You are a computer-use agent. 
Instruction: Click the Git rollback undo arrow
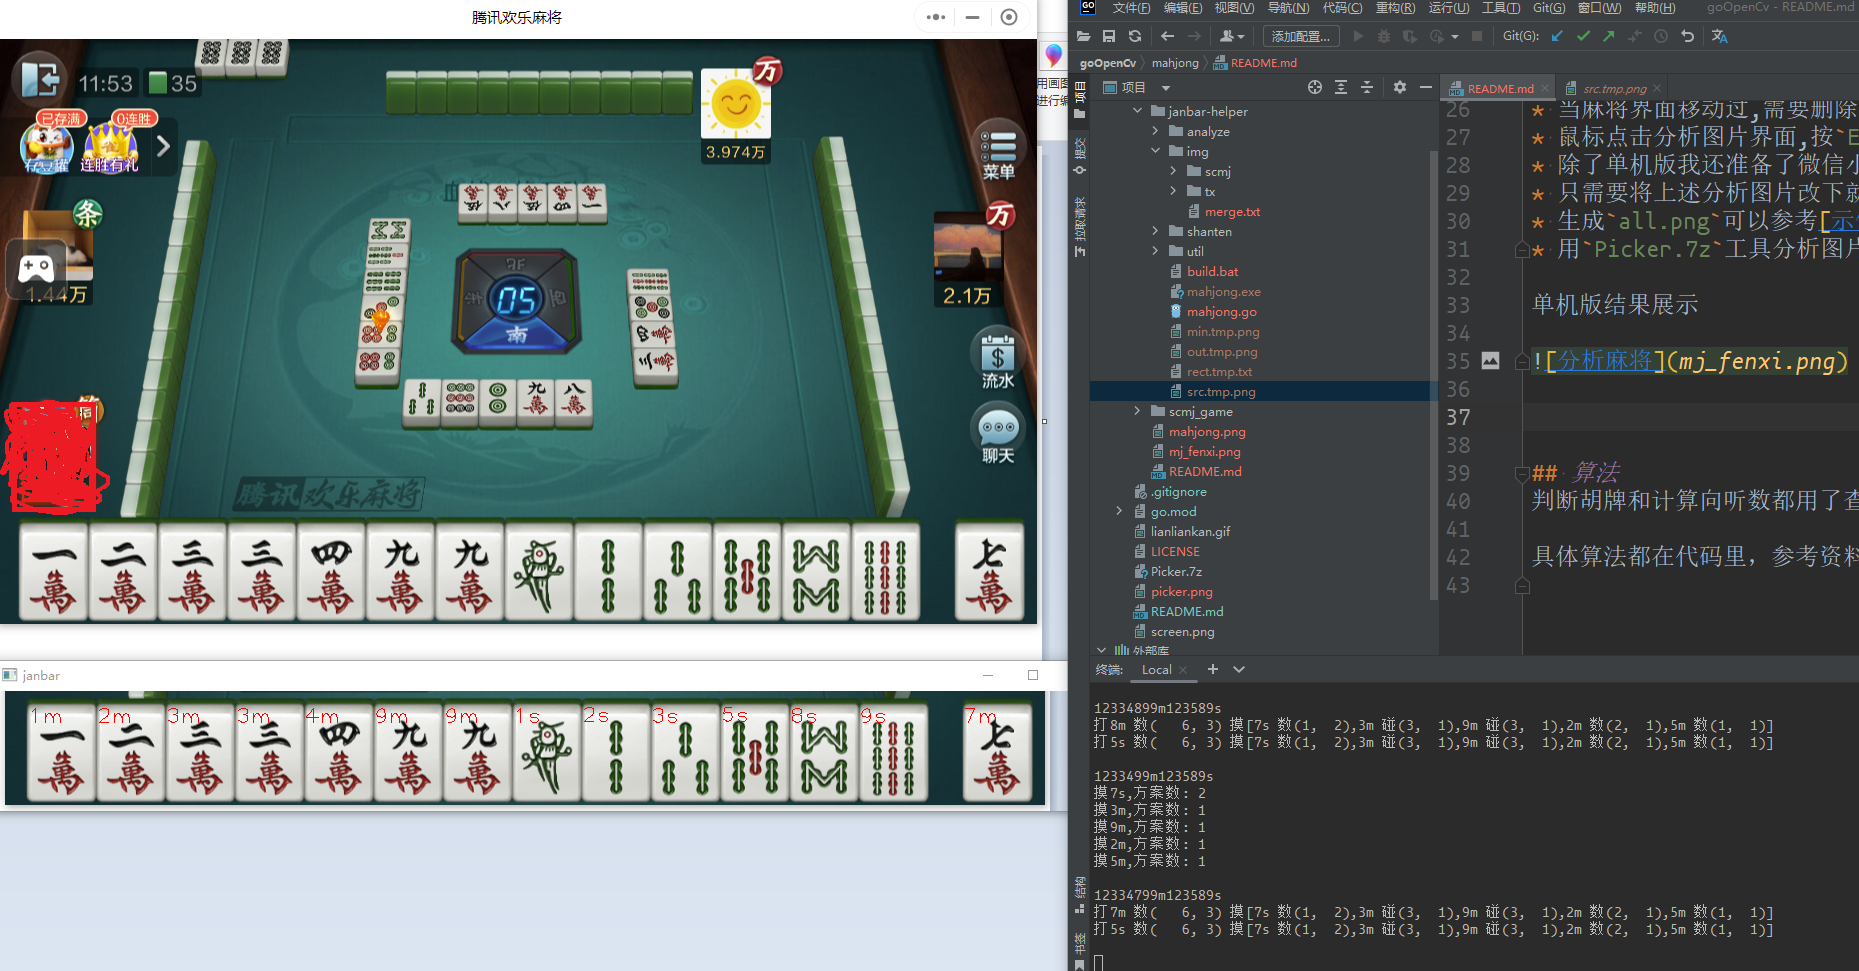click(x=1688, y=36)
